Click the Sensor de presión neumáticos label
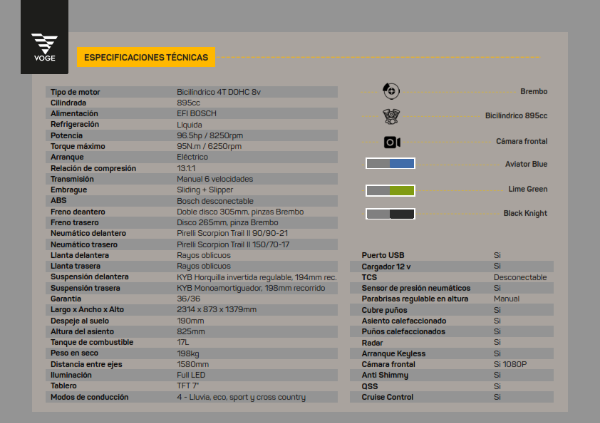The height and width of the screenshot is (423, 600). pos(416,288)
